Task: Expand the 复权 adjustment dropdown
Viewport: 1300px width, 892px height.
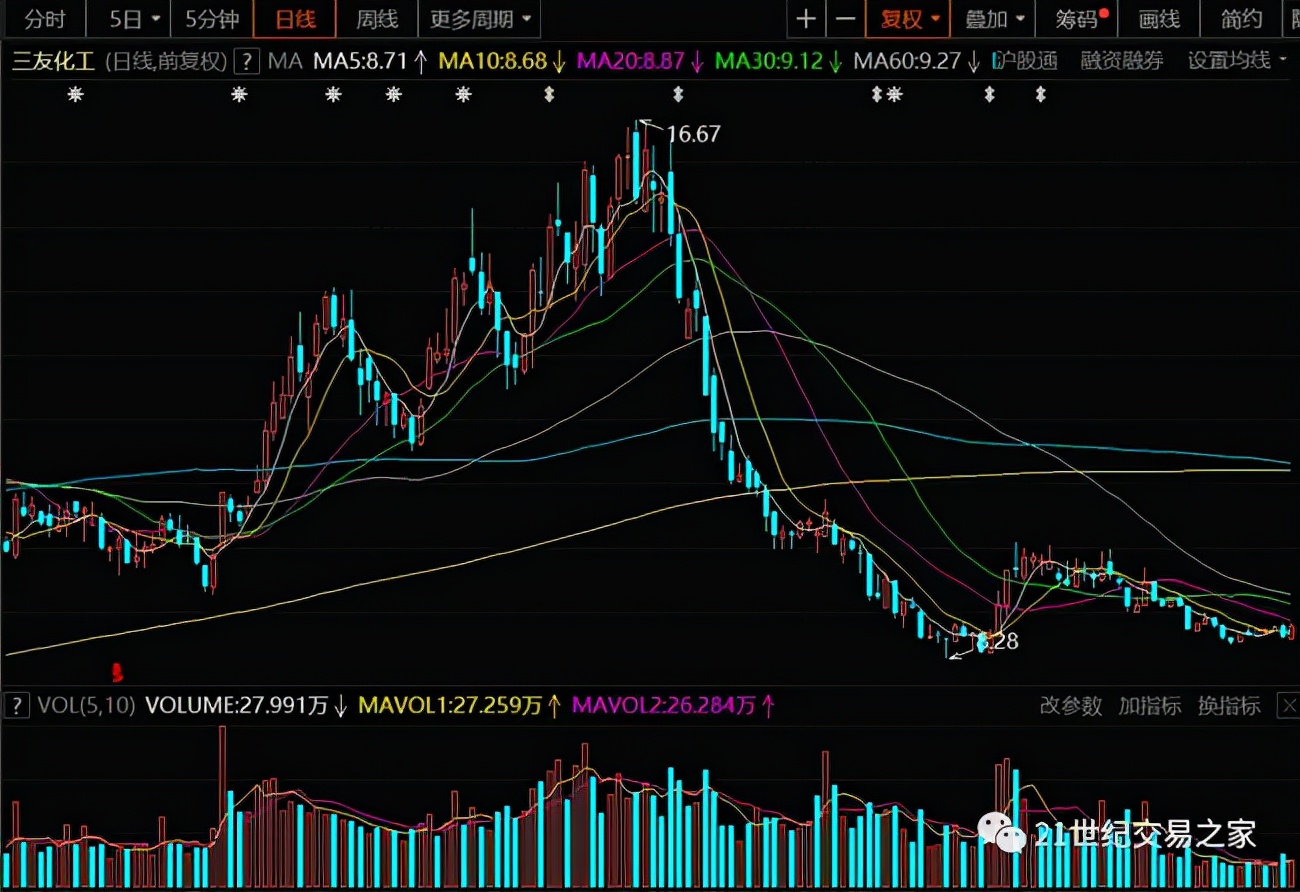Action: pos(908,19)
